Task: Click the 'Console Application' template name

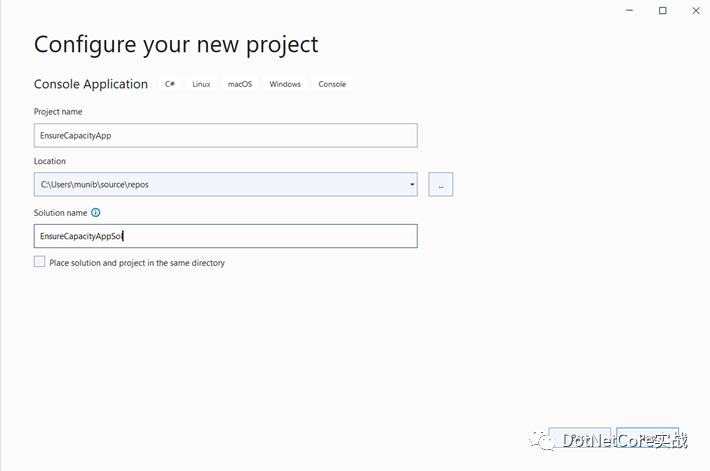Action: (91, 84)
